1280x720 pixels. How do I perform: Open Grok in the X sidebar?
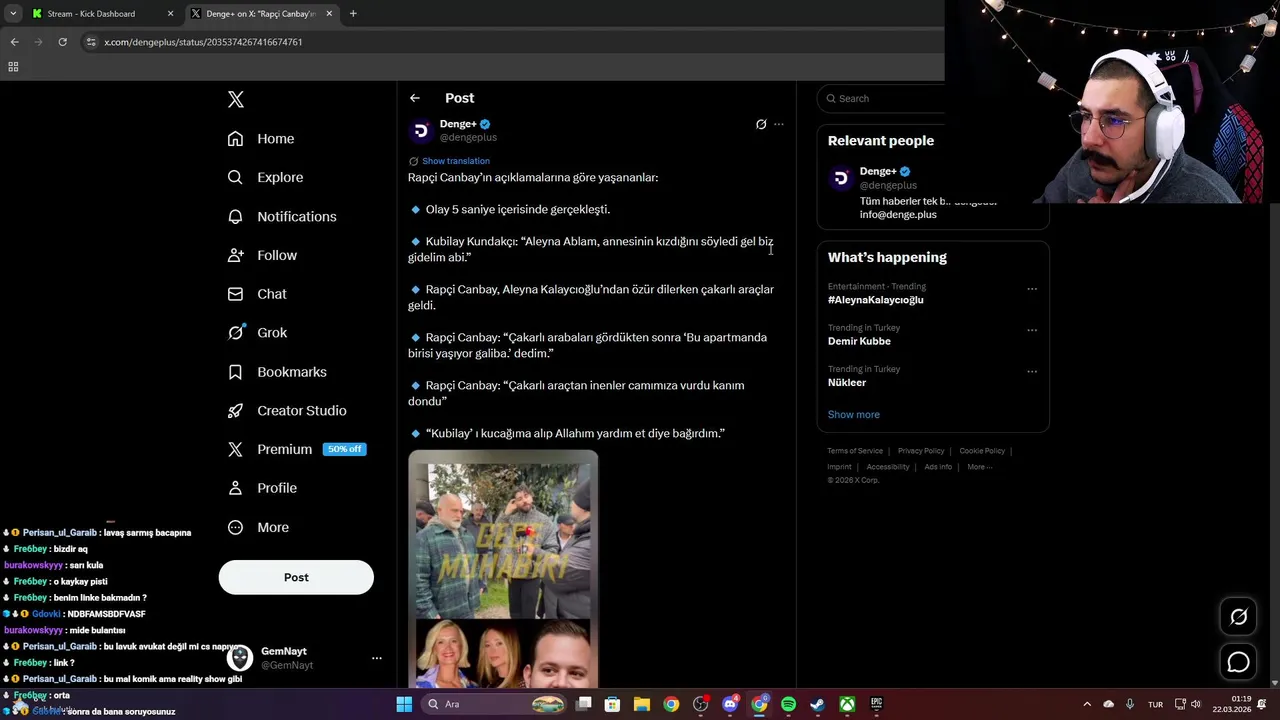[257, 333]
